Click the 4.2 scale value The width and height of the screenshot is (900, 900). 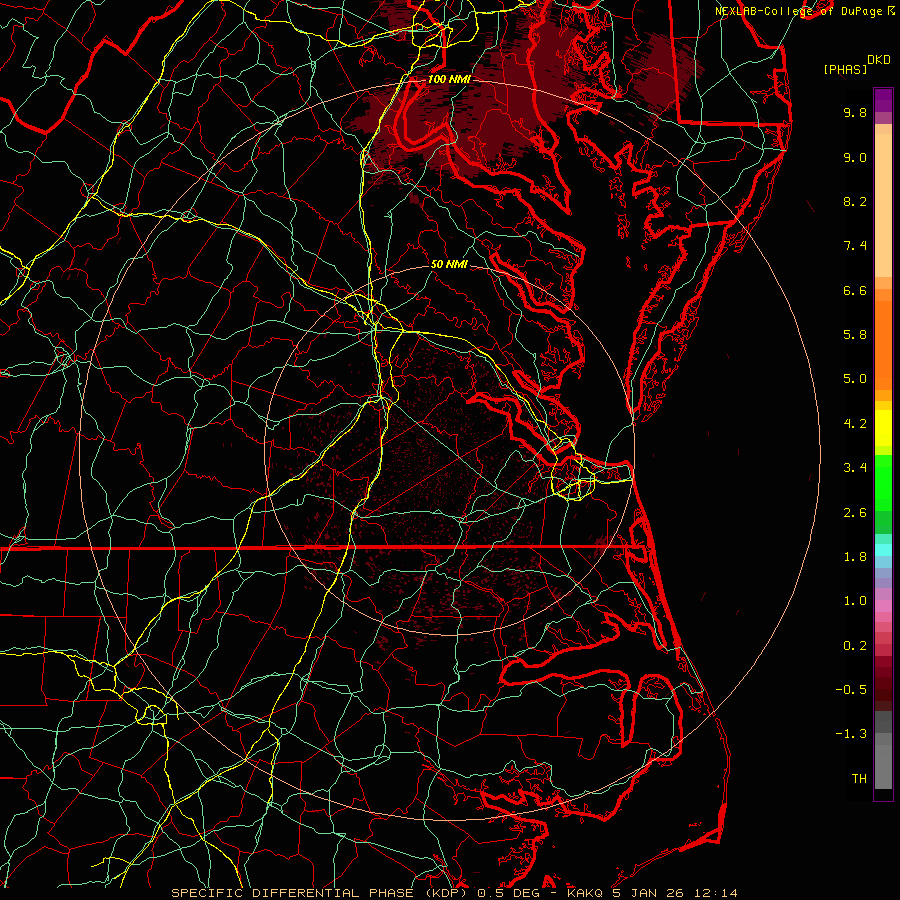[x=855, y=424]
